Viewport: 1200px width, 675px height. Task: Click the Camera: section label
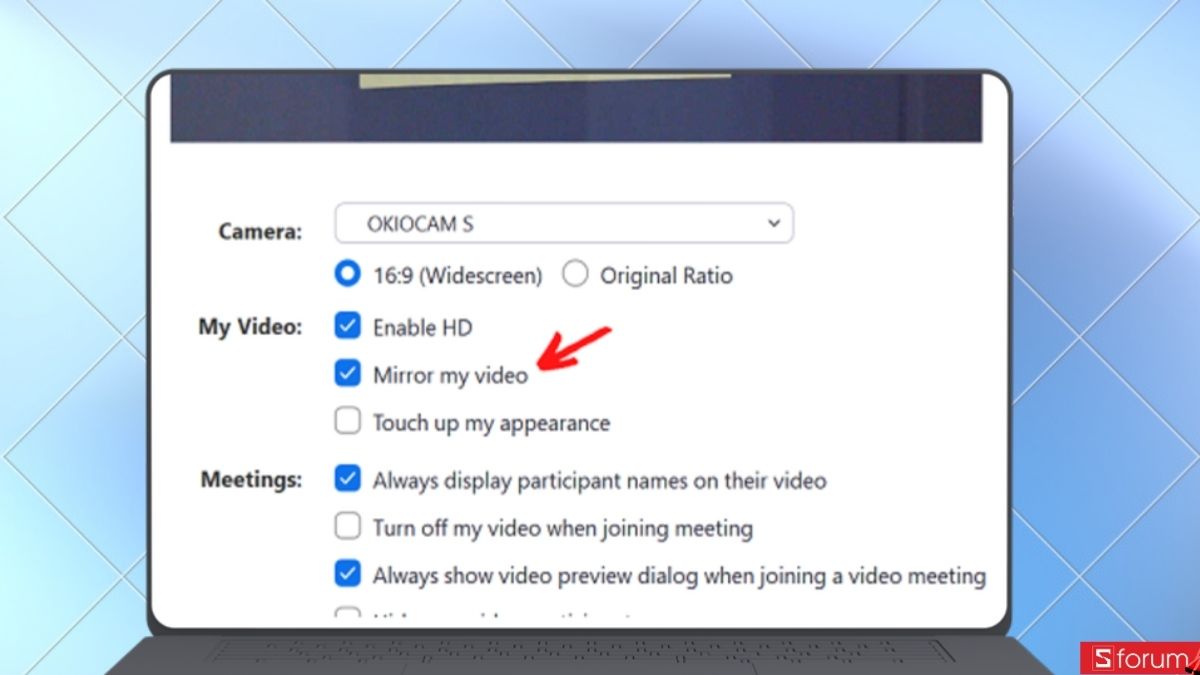click(x=260, y=232)
